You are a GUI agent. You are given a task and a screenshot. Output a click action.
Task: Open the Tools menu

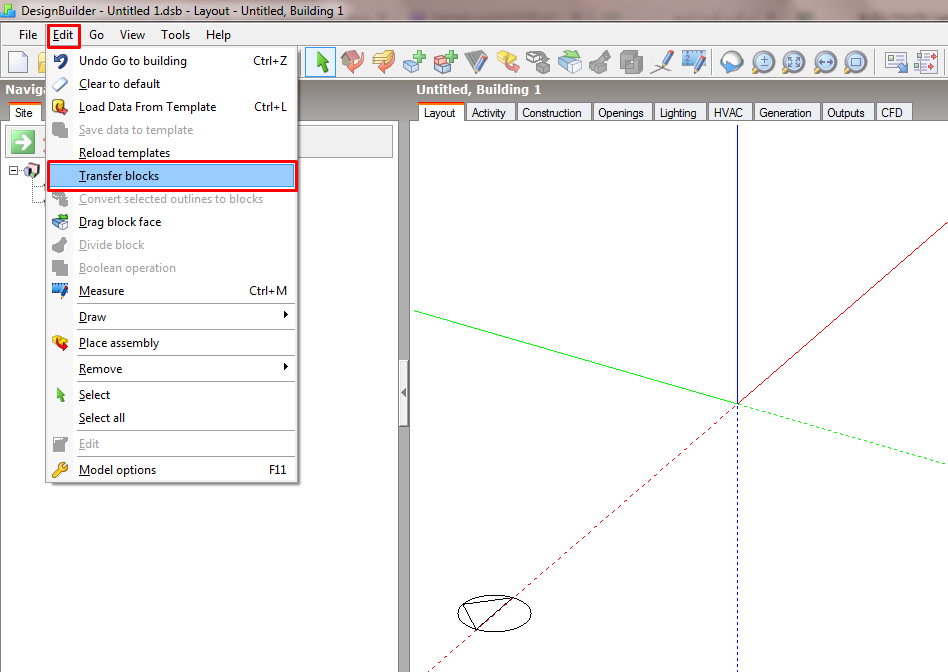[175, 35]
